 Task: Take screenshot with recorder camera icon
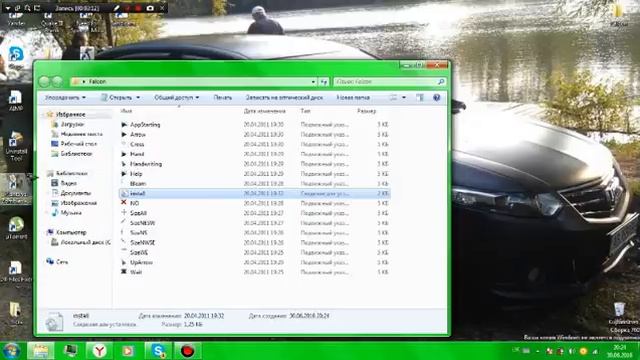(150, 8)
